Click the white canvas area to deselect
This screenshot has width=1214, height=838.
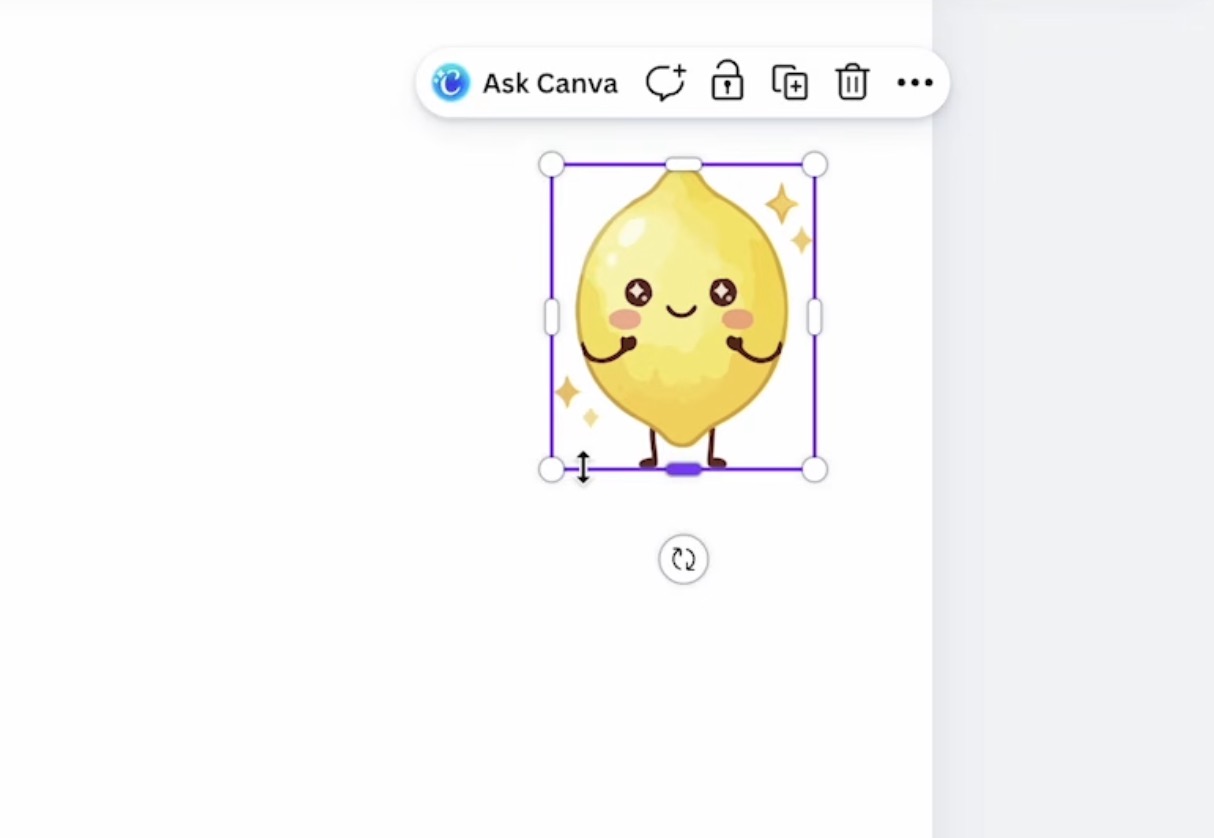pos(250,650)
